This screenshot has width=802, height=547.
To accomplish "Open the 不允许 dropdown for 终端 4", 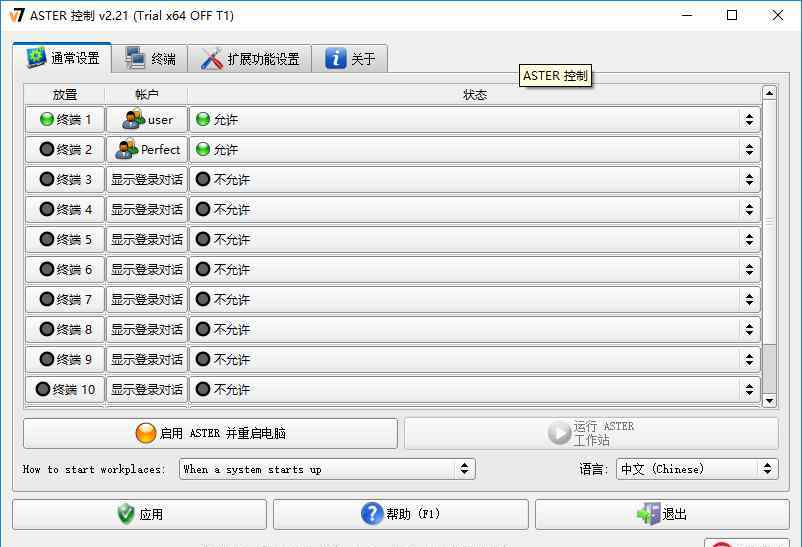I will pos(475,209).
